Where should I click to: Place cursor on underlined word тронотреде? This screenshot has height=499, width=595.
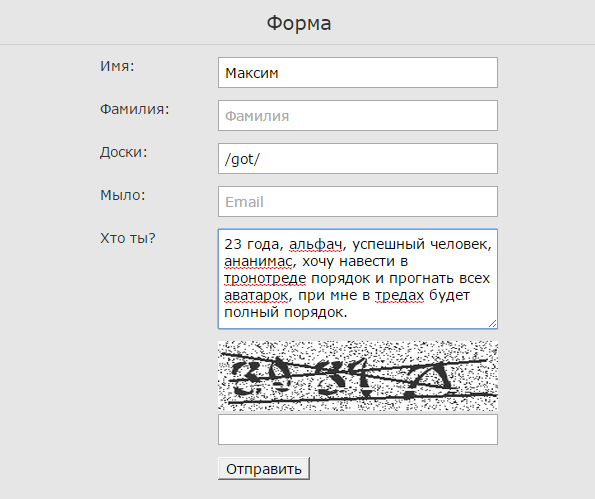pos(265,279)
